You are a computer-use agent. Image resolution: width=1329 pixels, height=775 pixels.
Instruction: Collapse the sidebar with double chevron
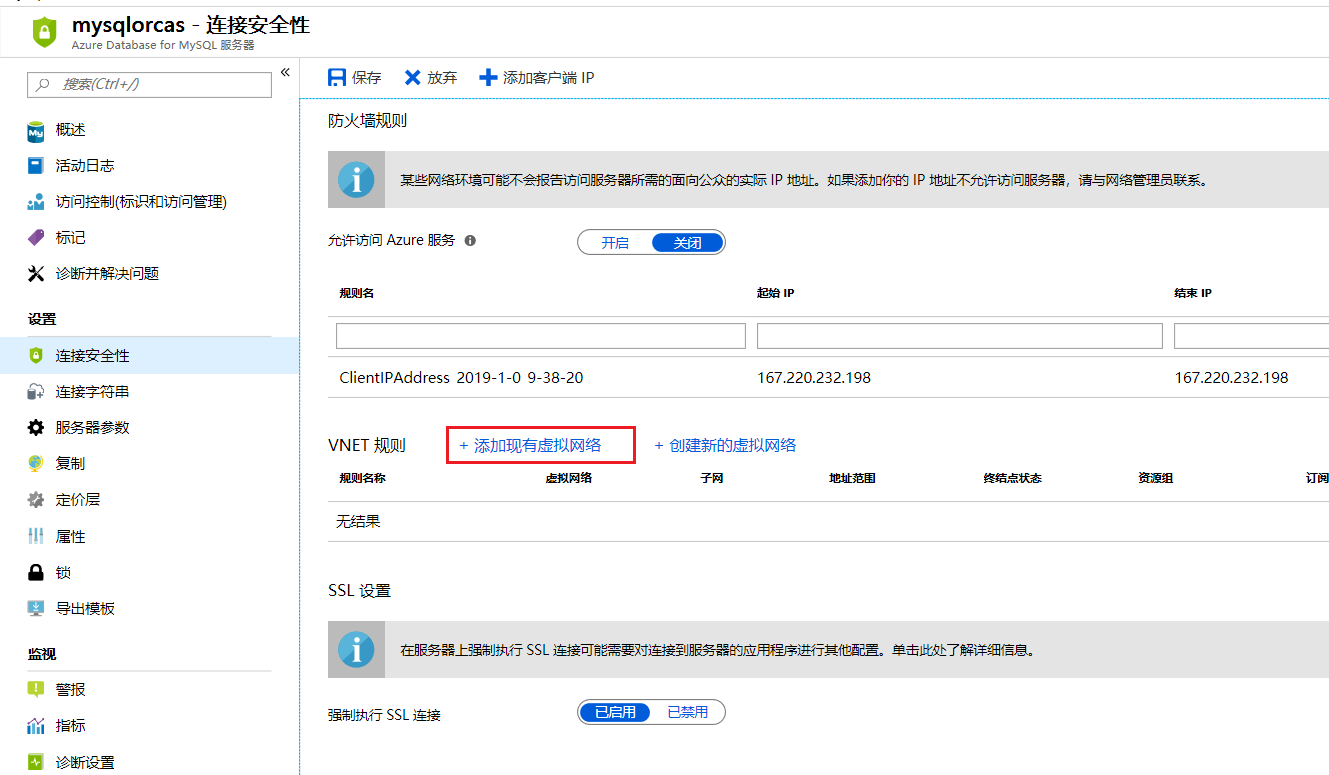coord(285,72)
